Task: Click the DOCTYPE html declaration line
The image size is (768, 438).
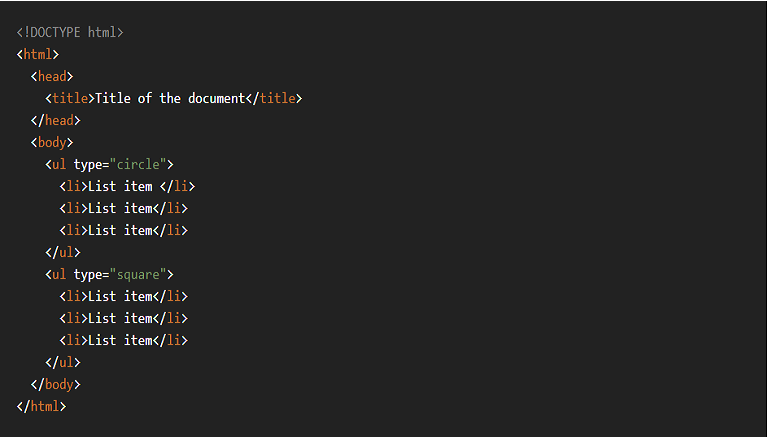Action: pyautogui.click(x=70, y=32)
